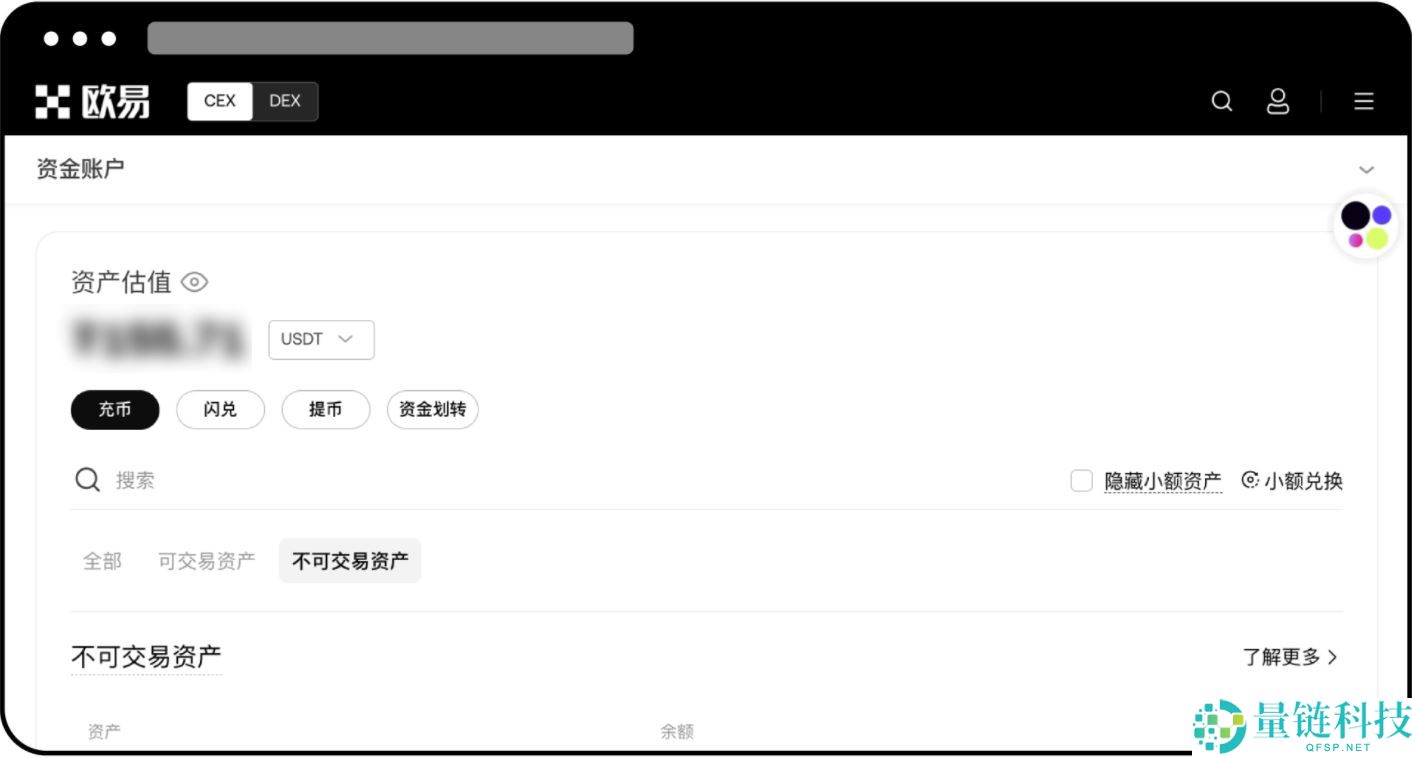Screen dimensions: 1412x758
Task: Switch to DEX mode toggle
Action: click(285, 101)
